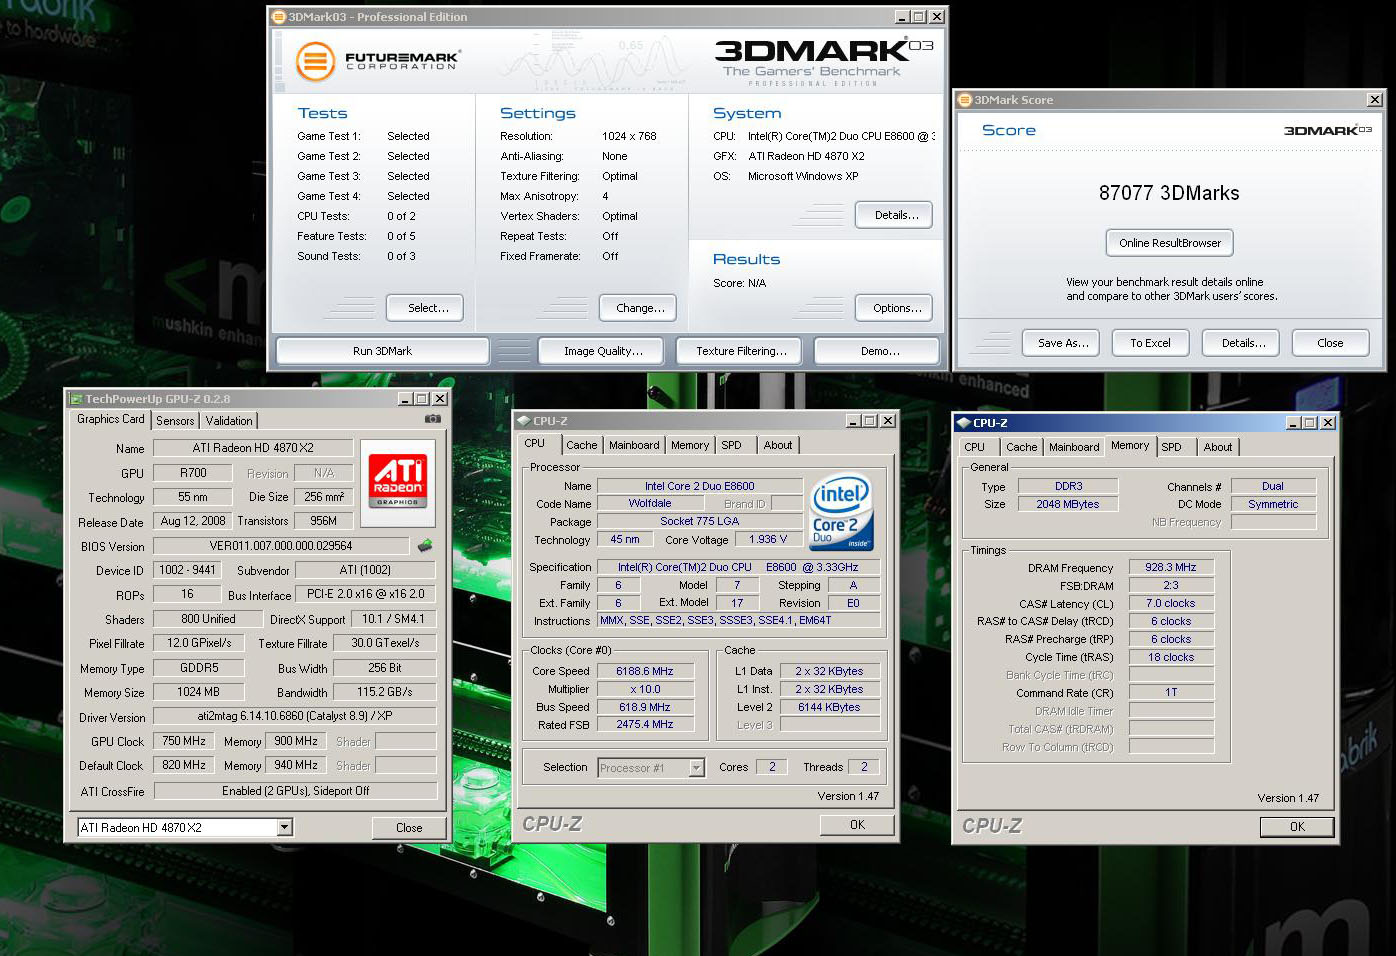Click the Rated FSB 2475.4 MHz value
Image resolution: width=1396 pixels, height=956 pixels.
click(x=645, y=724)
